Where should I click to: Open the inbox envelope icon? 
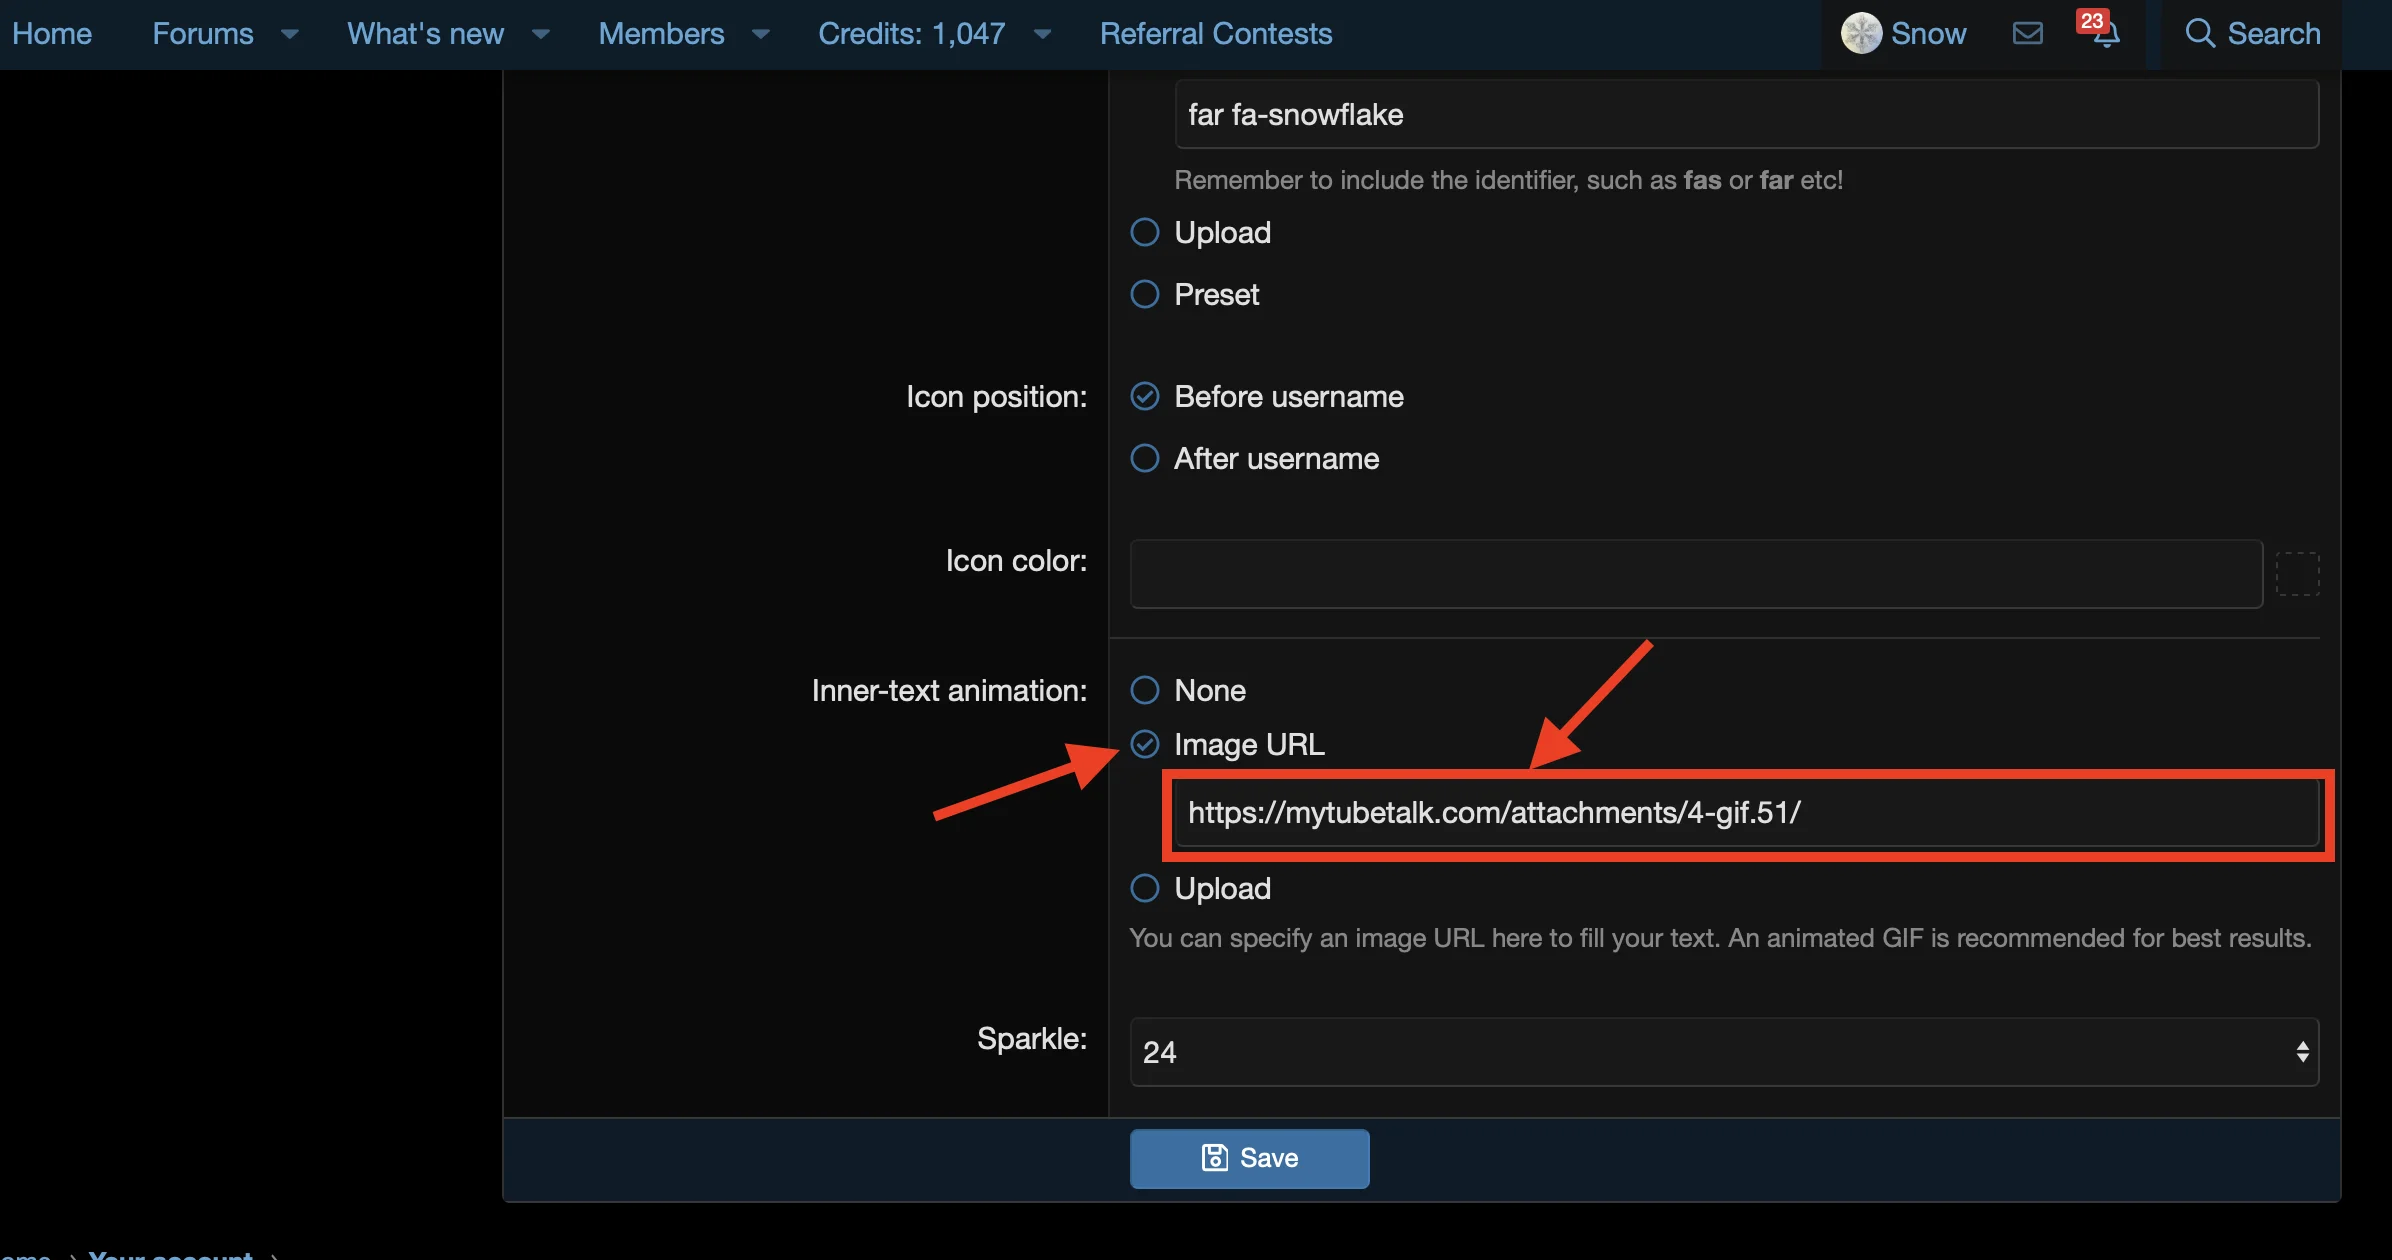click(x=2027, y=33)
